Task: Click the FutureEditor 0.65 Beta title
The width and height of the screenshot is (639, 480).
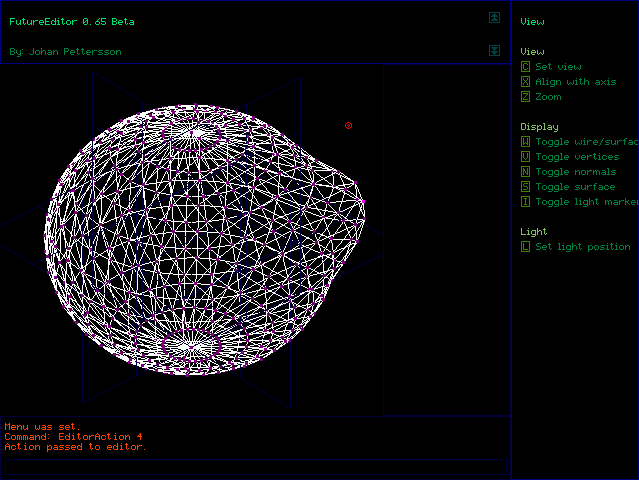Action: click(x=71, y=22)
